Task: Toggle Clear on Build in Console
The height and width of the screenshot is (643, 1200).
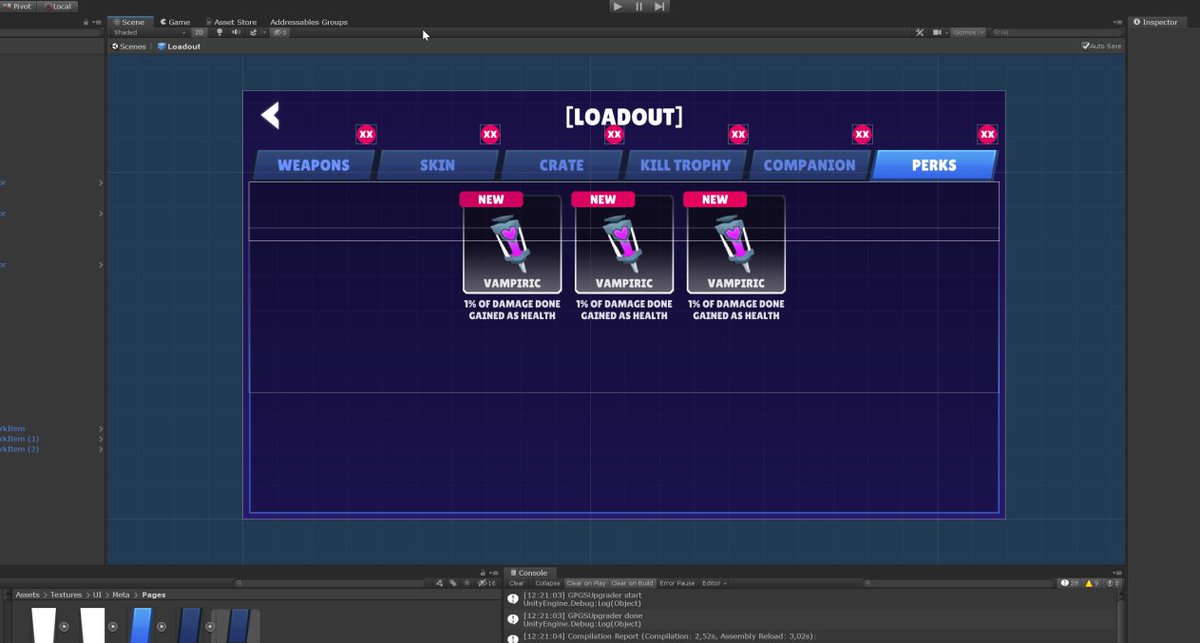Action: pos(632,583)
